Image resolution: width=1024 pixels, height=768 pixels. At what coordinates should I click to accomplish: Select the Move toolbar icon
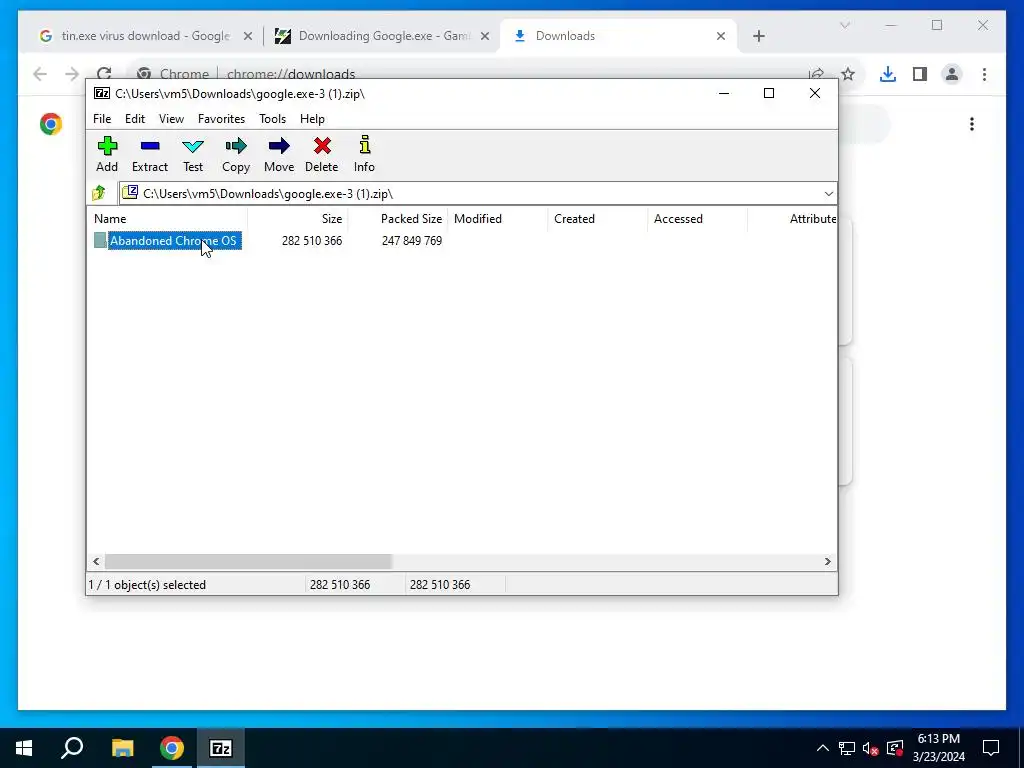coord(279,154)
